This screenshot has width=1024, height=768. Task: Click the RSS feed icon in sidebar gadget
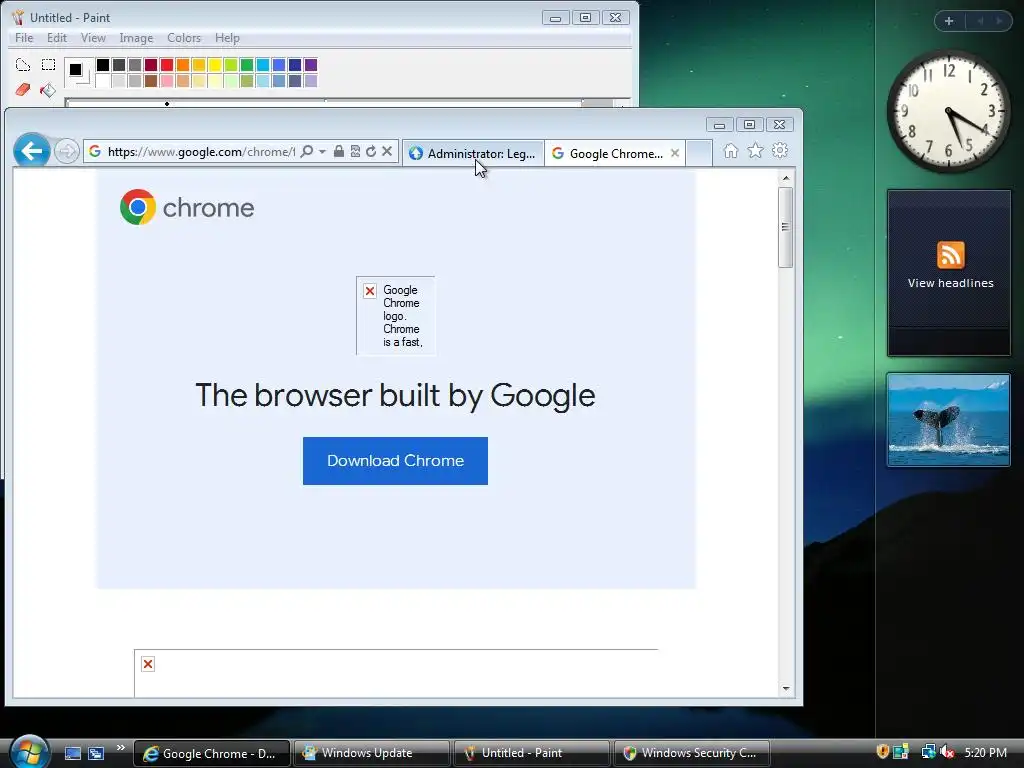coord(950,255)
